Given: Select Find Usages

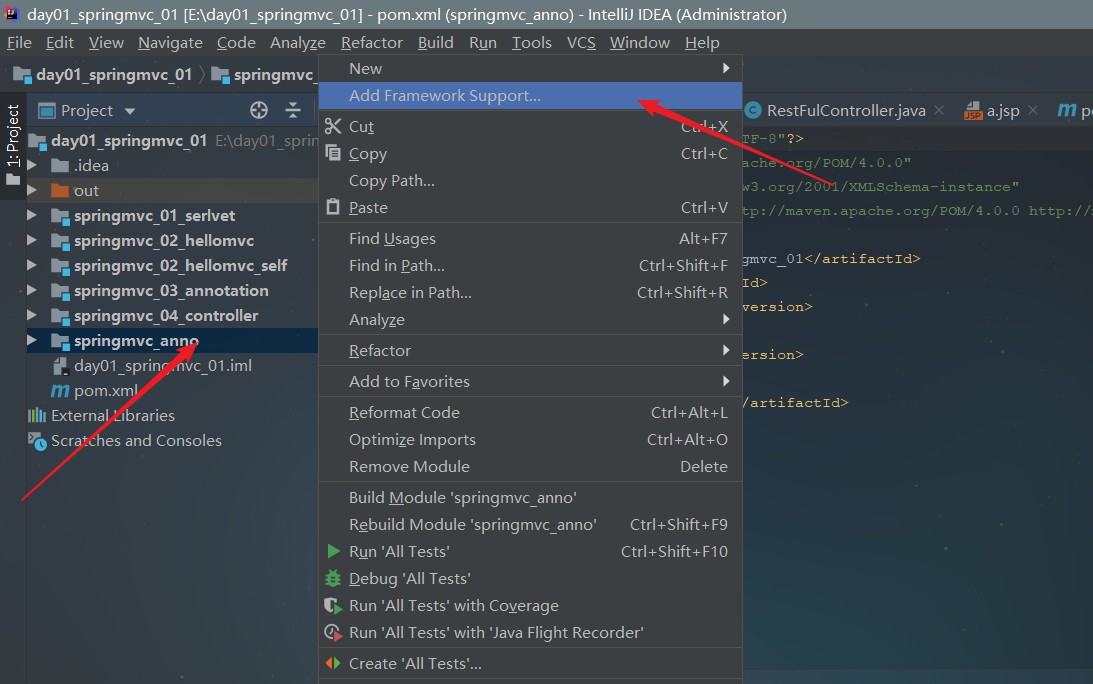Looking at the screenshot, I should (530, 238).
